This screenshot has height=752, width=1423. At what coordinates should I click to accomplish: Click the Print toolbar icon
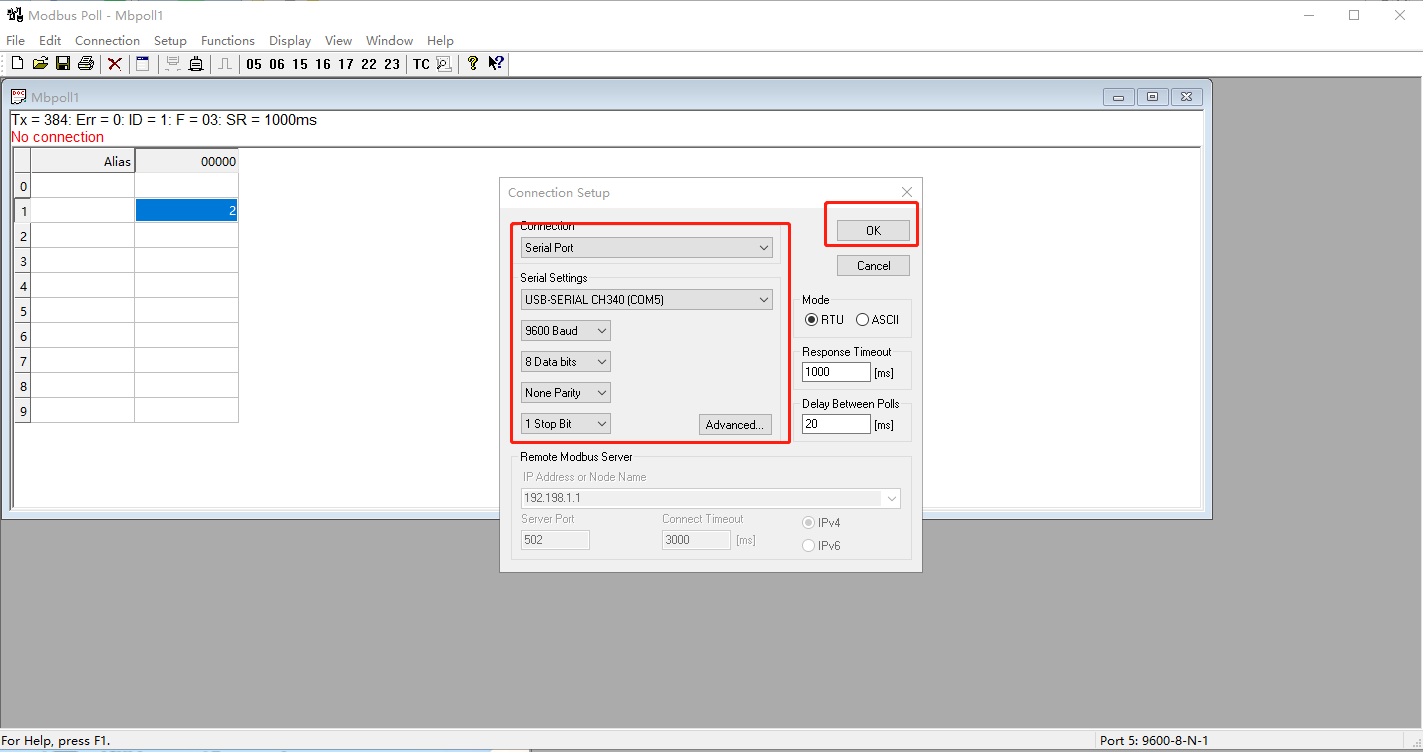point(86,64)
